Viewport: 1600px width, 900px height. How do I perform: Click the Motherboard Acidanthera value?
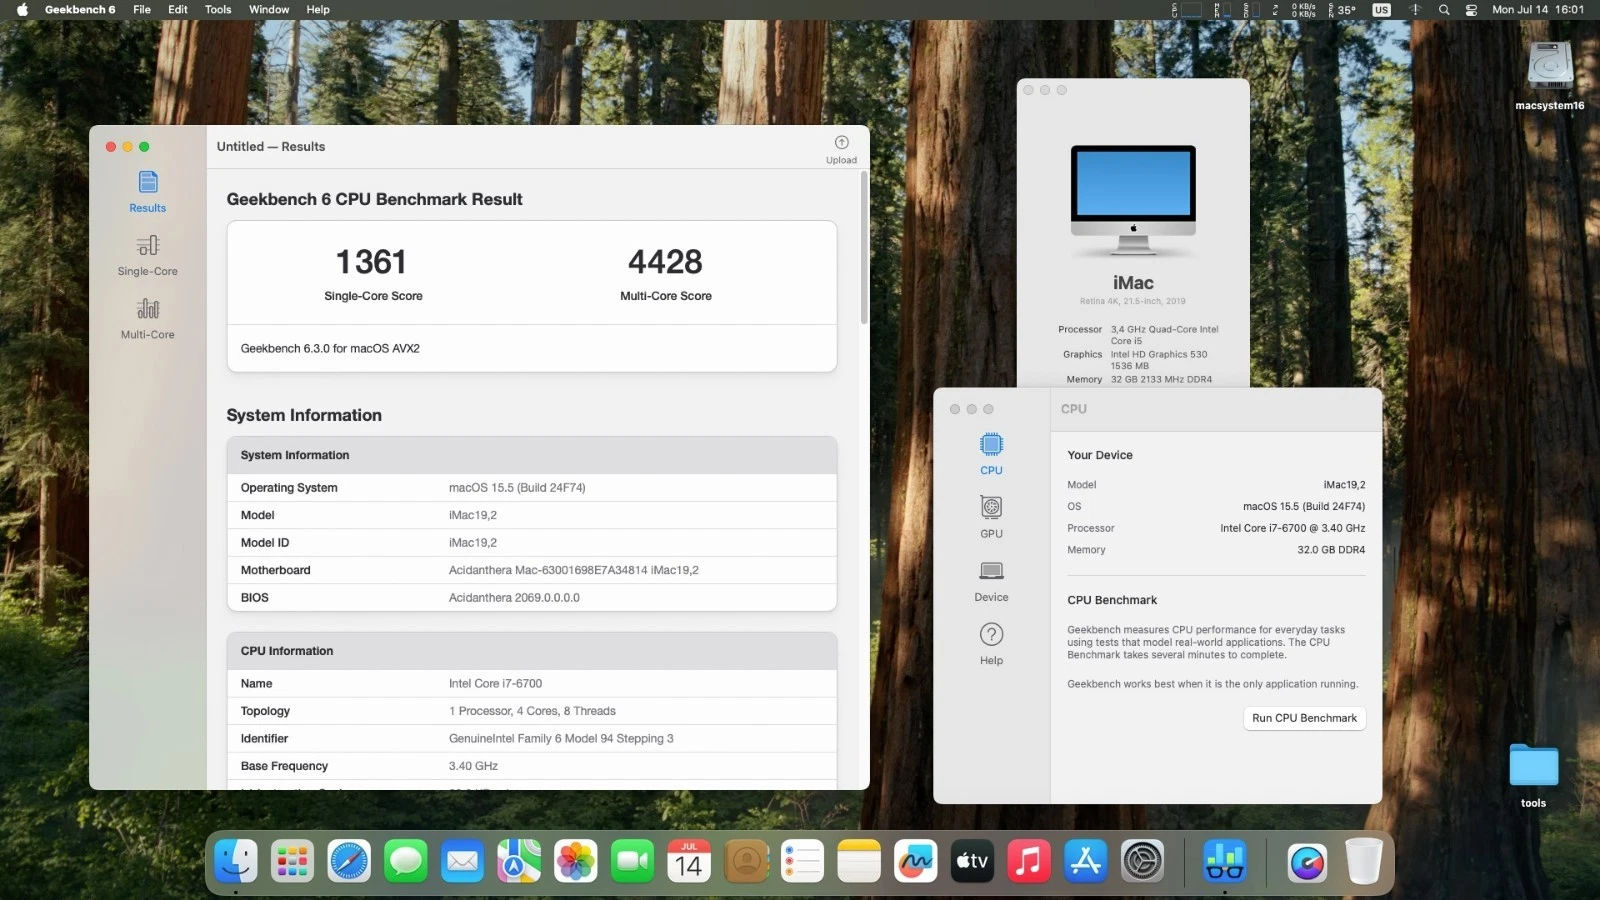[573, 570]
